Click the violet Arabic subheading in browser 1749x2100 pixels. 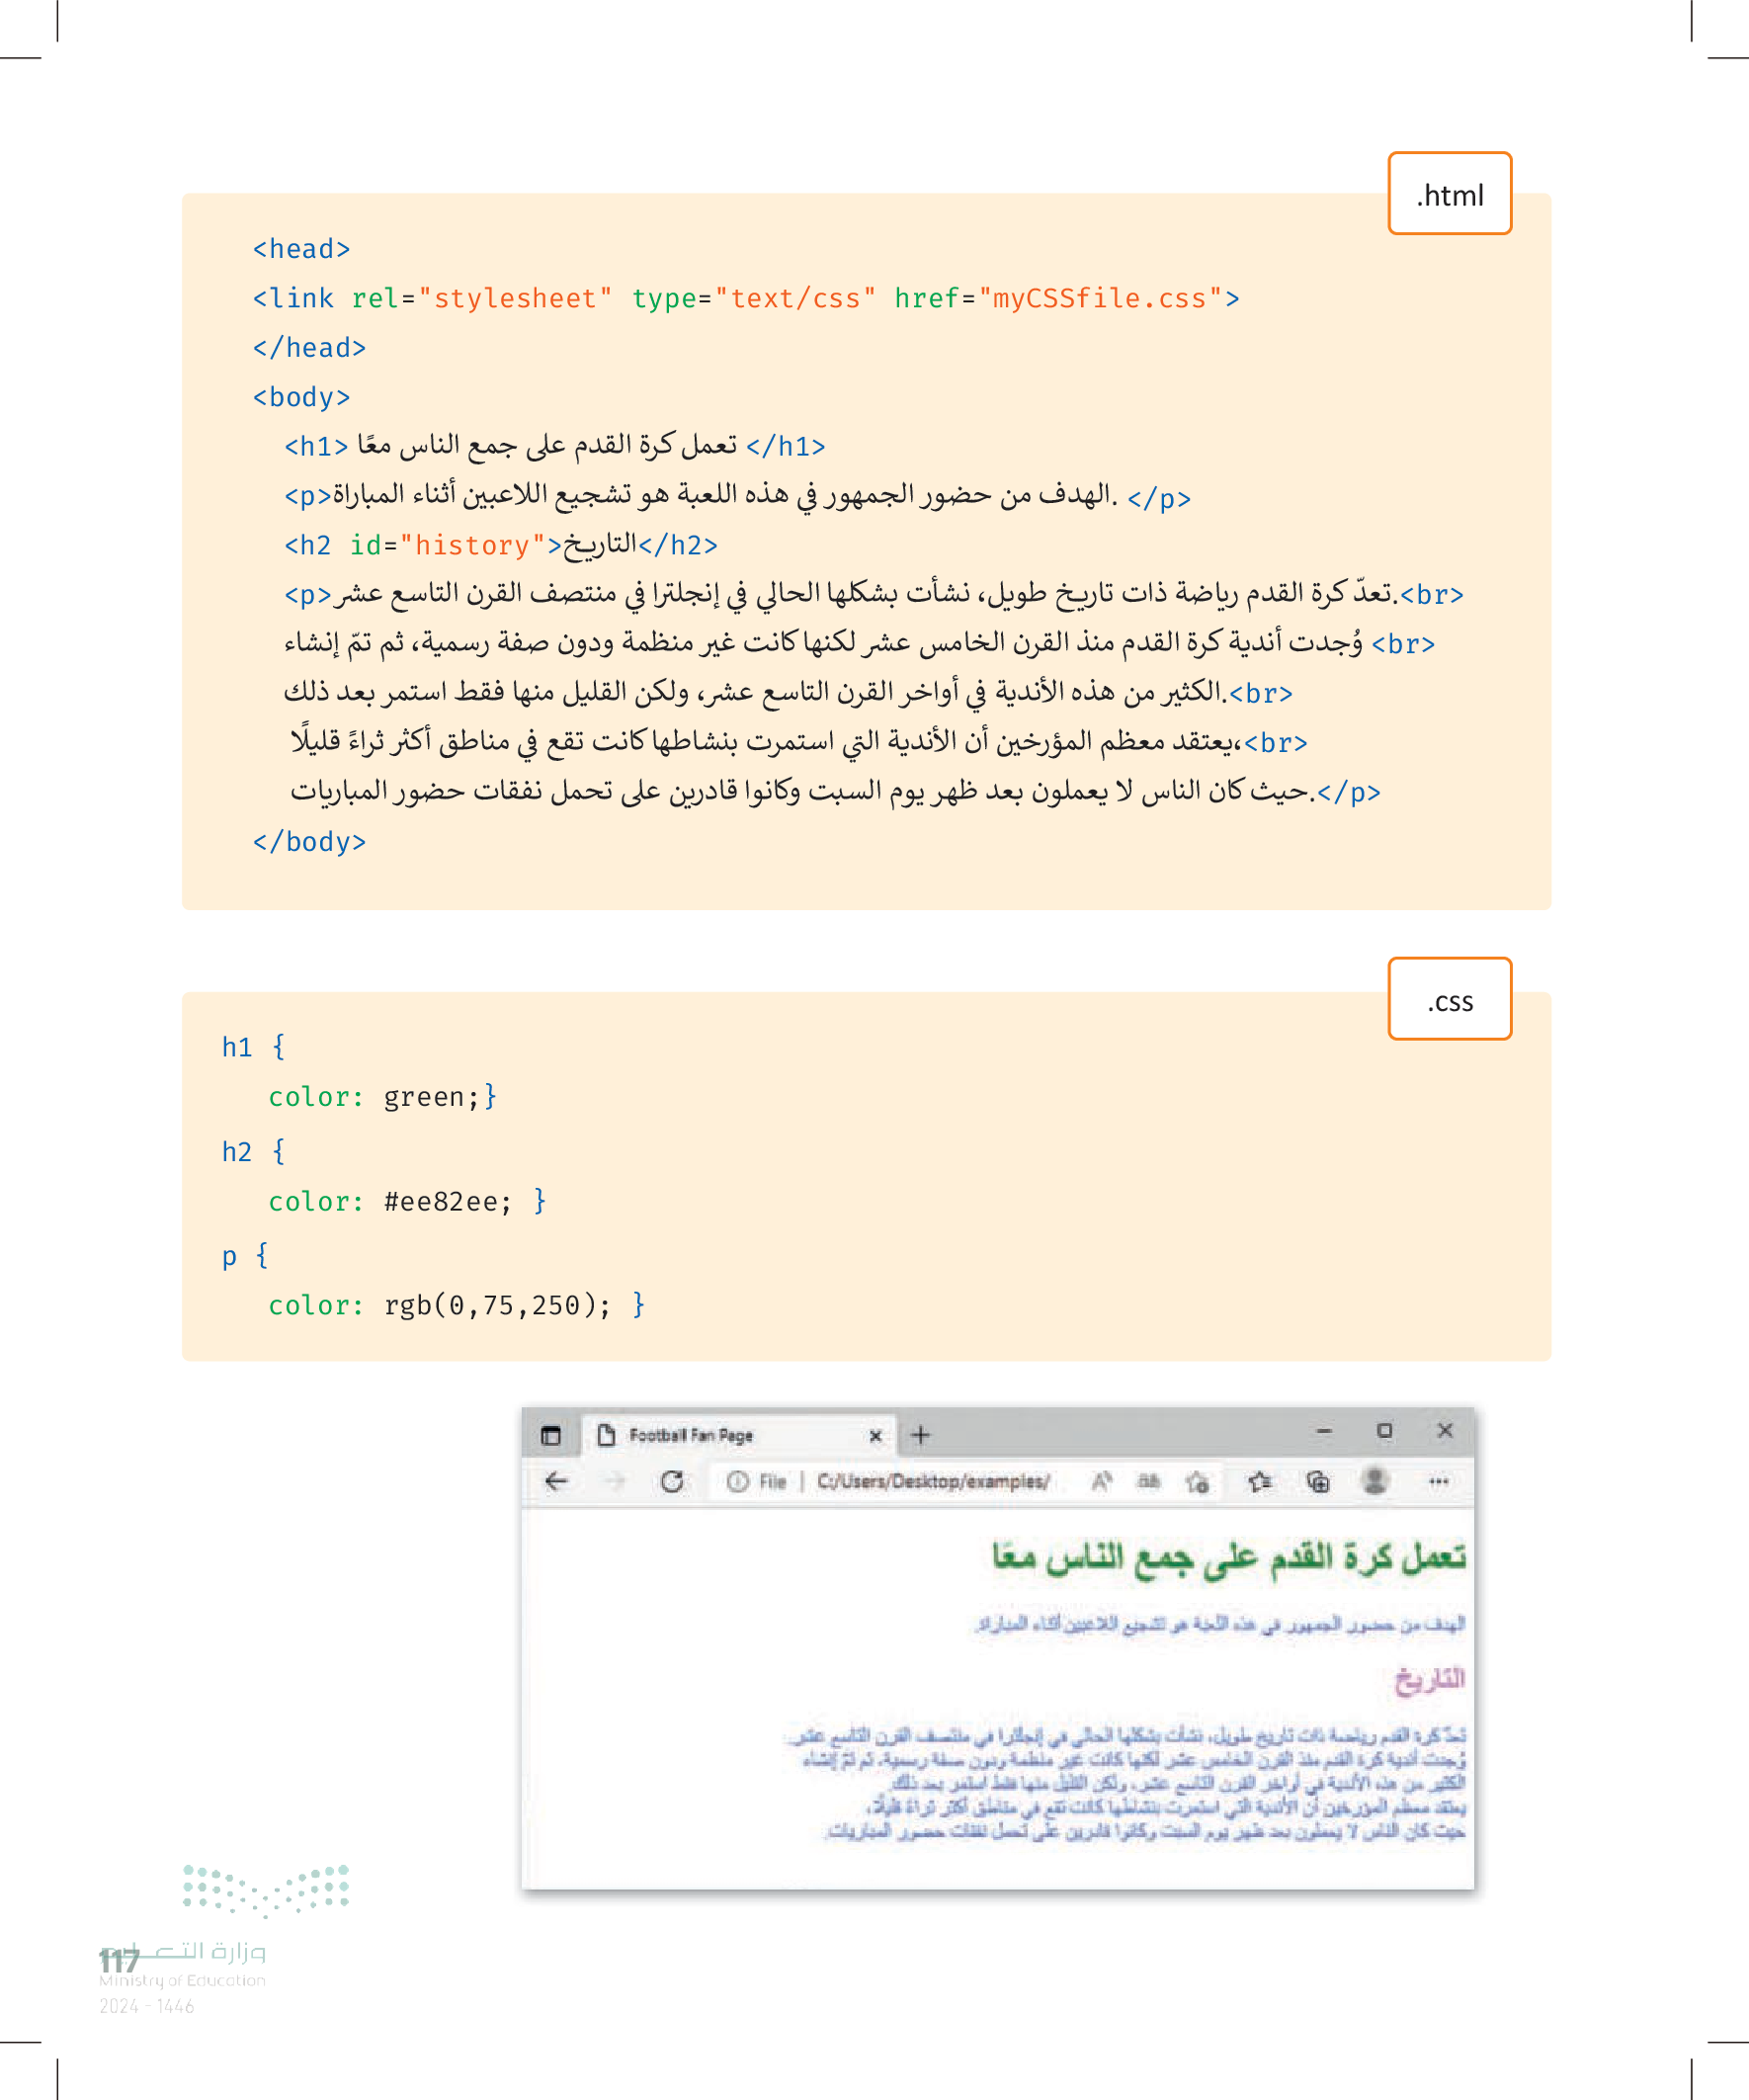point(1430,1679)
